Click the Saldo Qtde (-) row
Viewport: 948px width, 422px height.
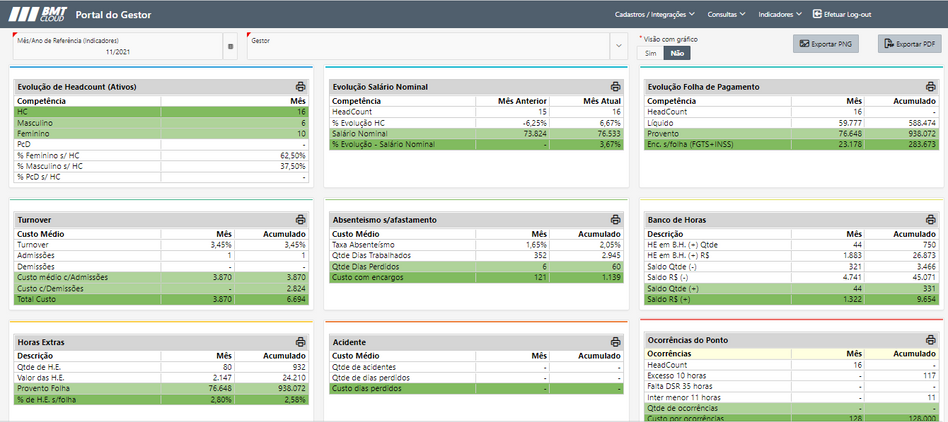(x=791, y=267)
